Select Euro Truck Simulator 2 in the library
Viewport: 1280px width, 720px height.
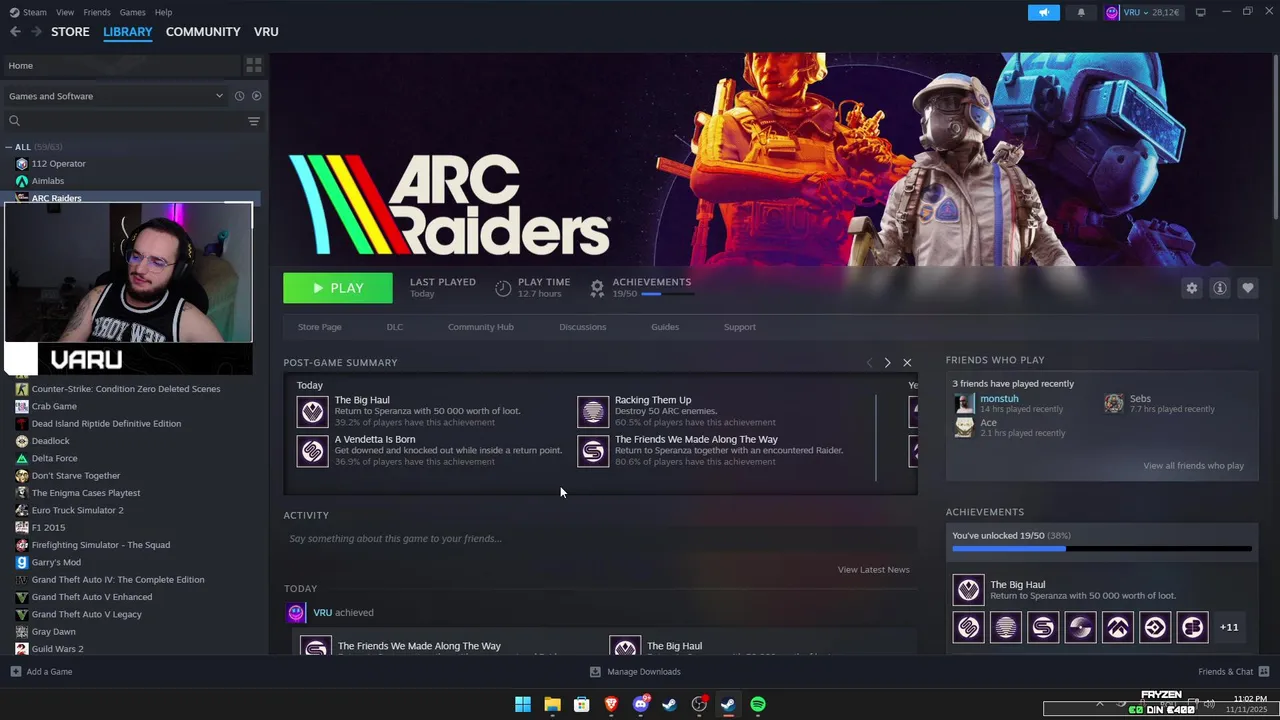(77, 510)
